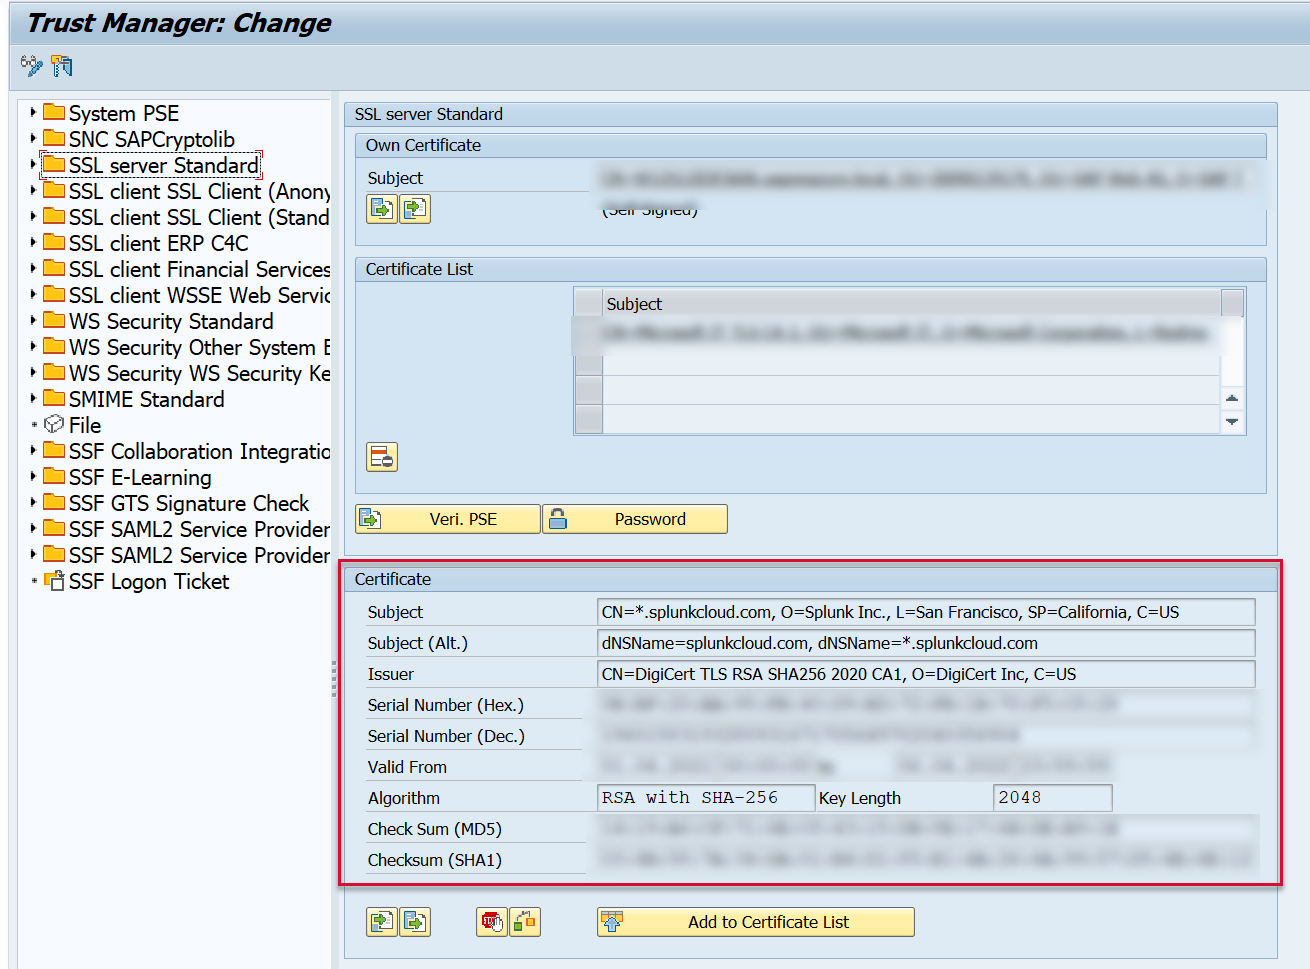Viewport: 1310px width, 969px height.
Task: Expand the SNC SAPCryptolib tree node
Action: pos(33,138)
